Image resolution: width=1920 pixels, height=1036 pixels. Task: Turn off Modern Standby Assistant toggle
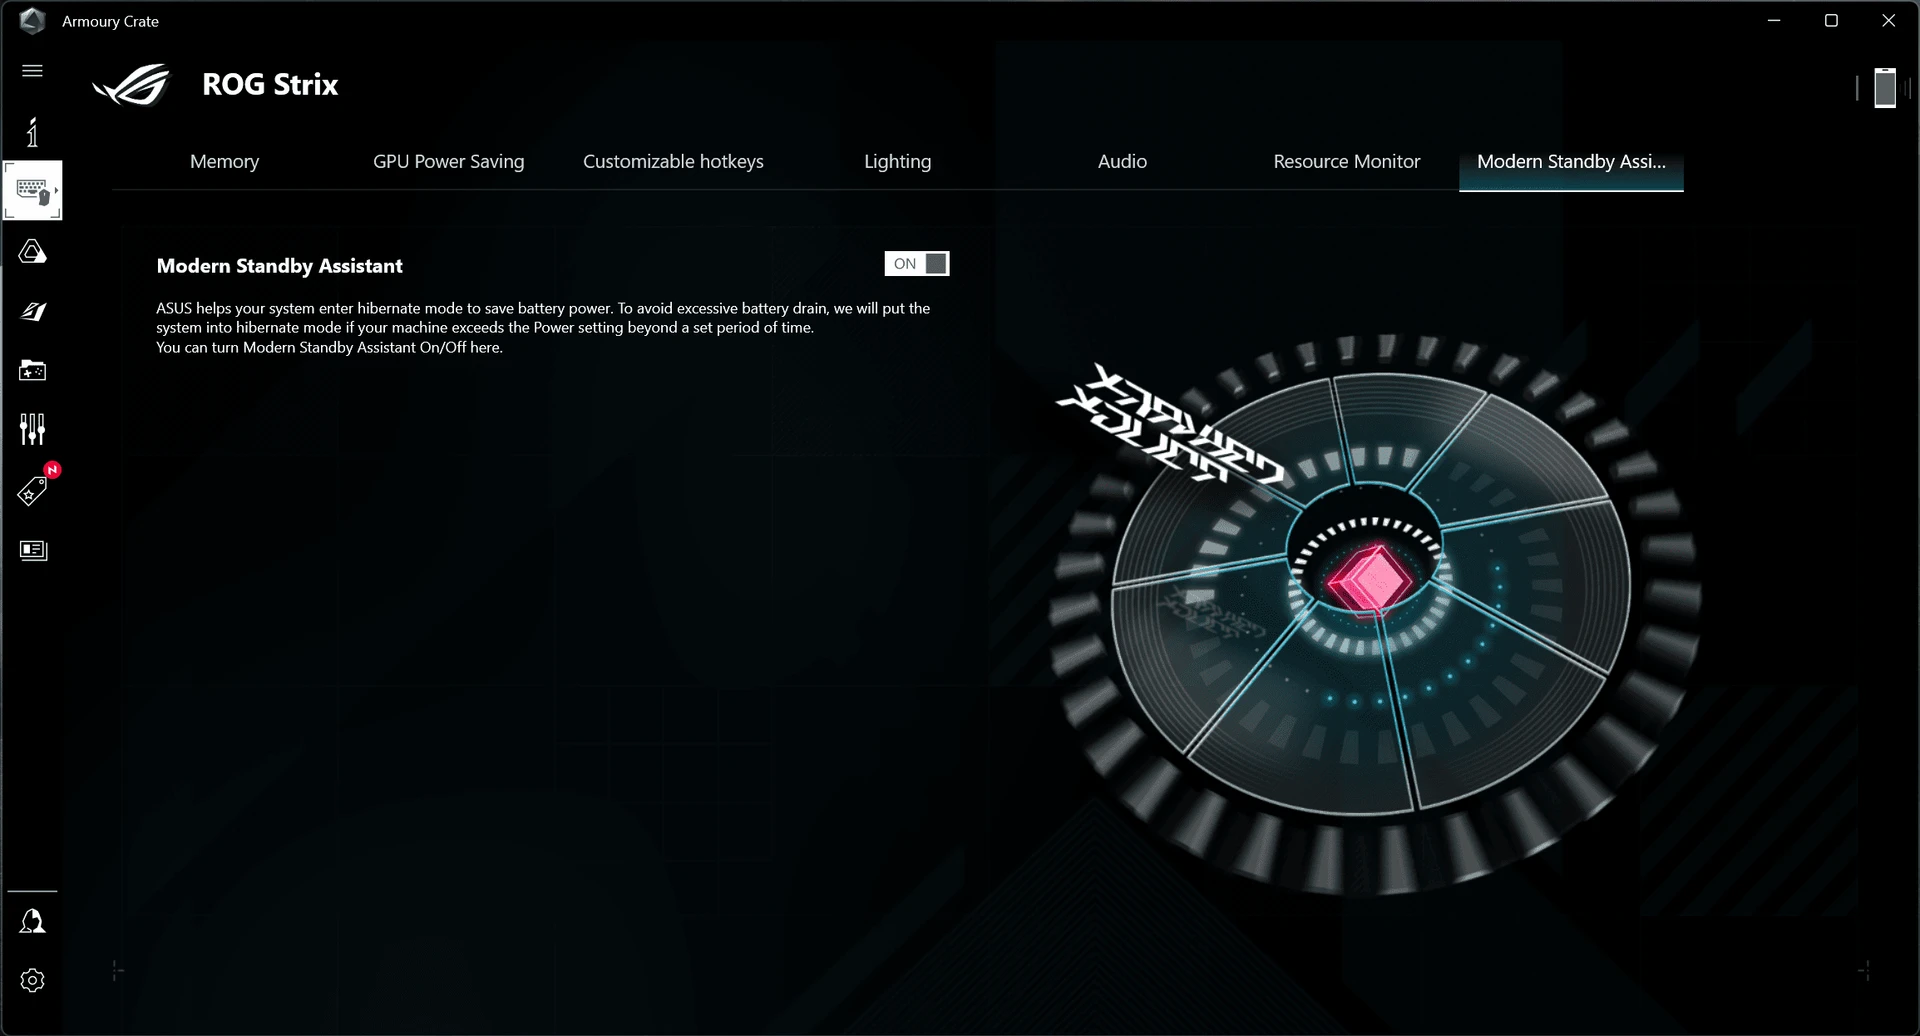(x=917, y=264)
